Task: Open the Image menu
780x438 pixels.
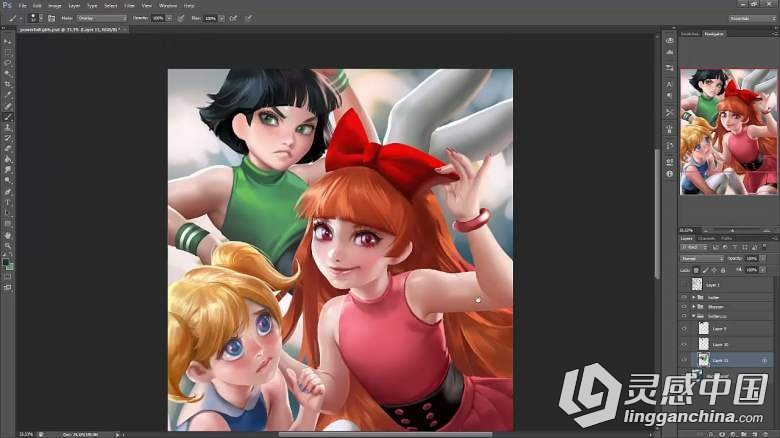Action: tap(55, 5)
